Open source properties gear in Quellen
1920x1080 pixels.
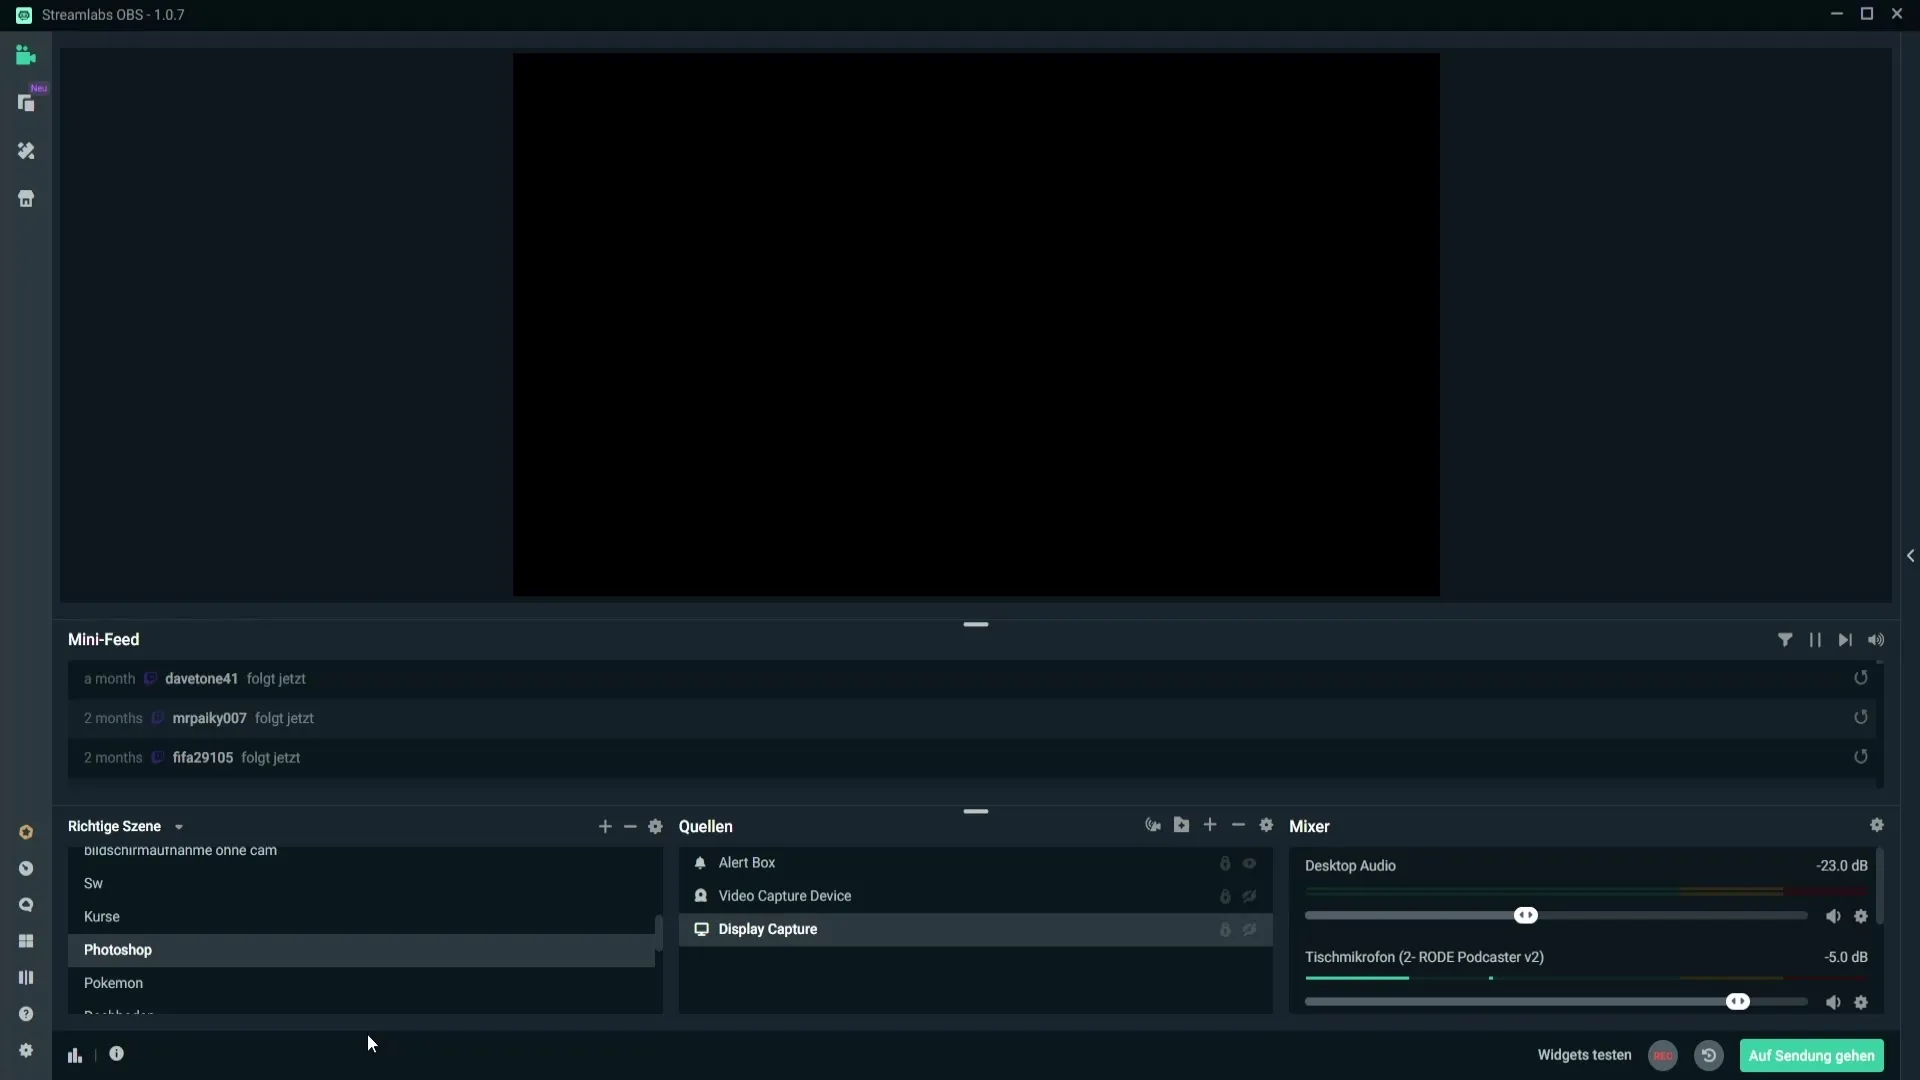pos(1266,825)
